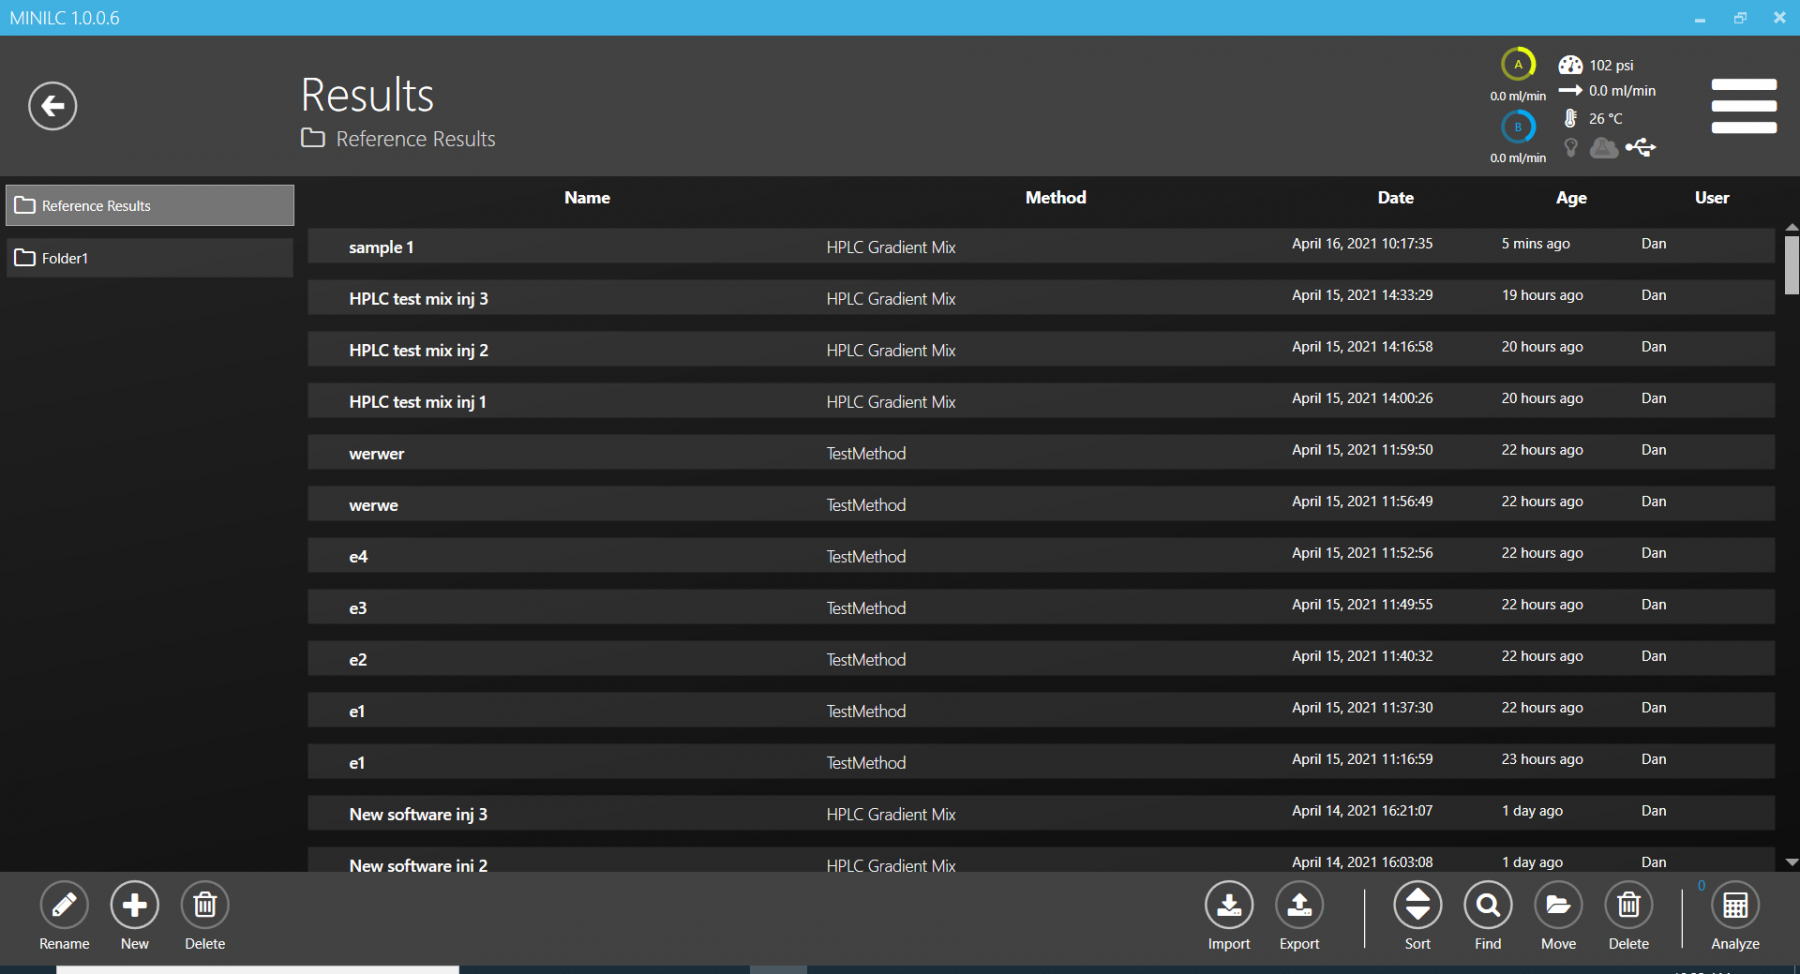Open the Analyze calculator

click(1735, 906)
